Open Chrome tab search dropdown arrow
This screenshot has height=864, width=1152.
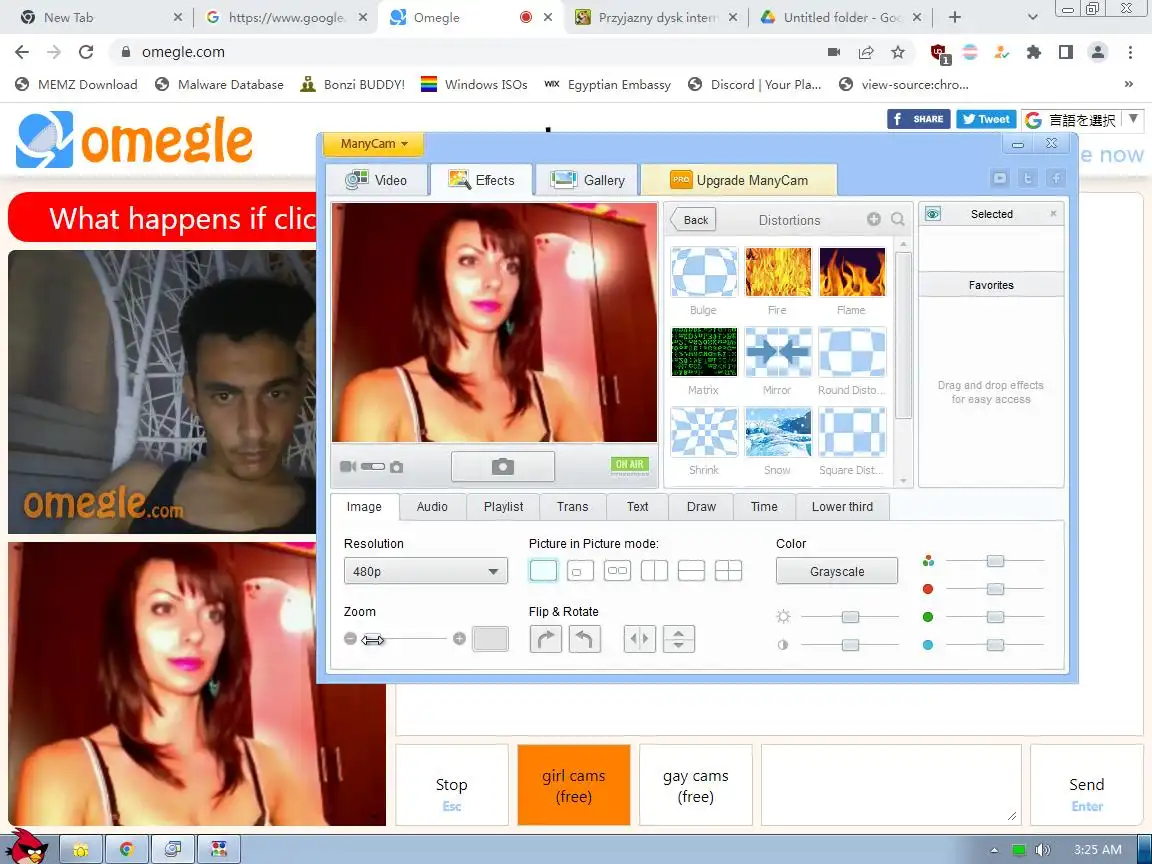tap(1032, 17)
